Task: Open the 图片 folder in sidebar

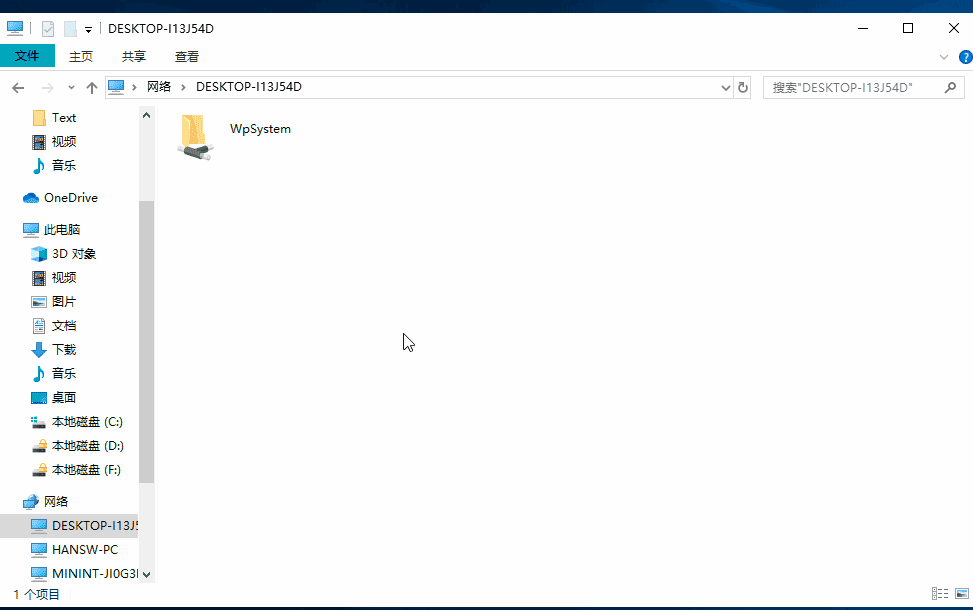Action: click(x=63, y=301)
